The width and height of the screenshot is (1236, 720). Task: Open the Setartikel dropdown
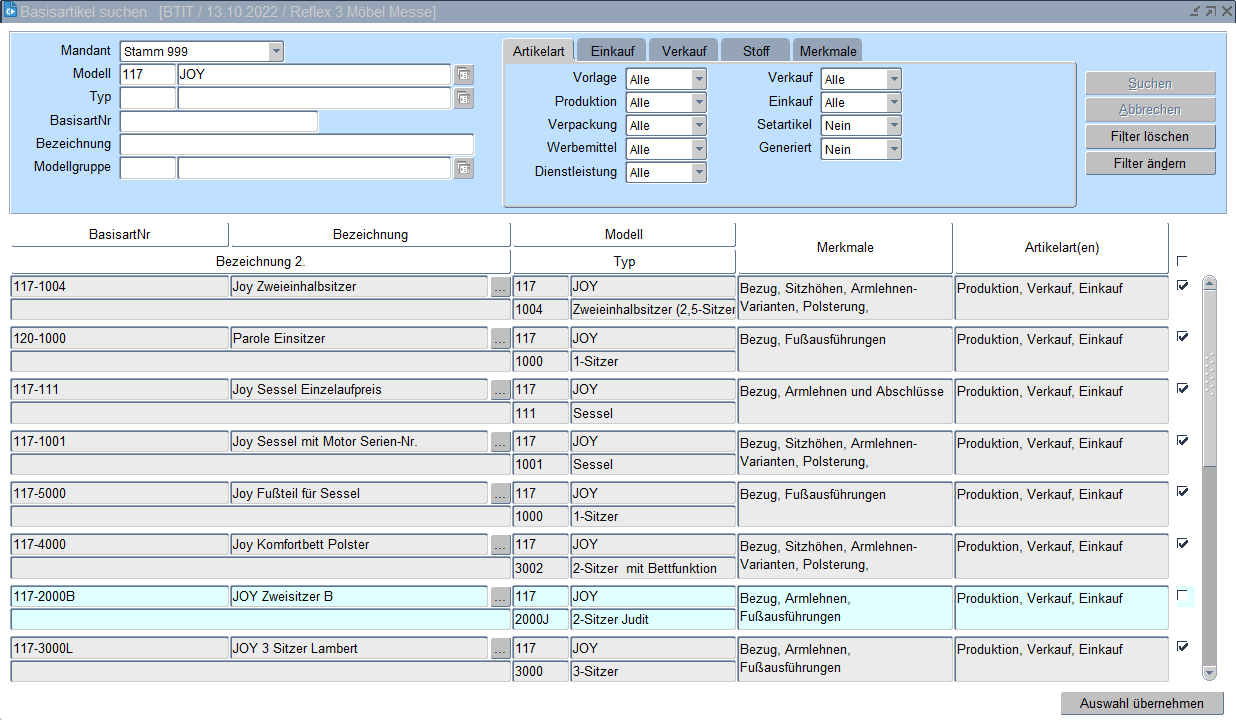(894, 126)
